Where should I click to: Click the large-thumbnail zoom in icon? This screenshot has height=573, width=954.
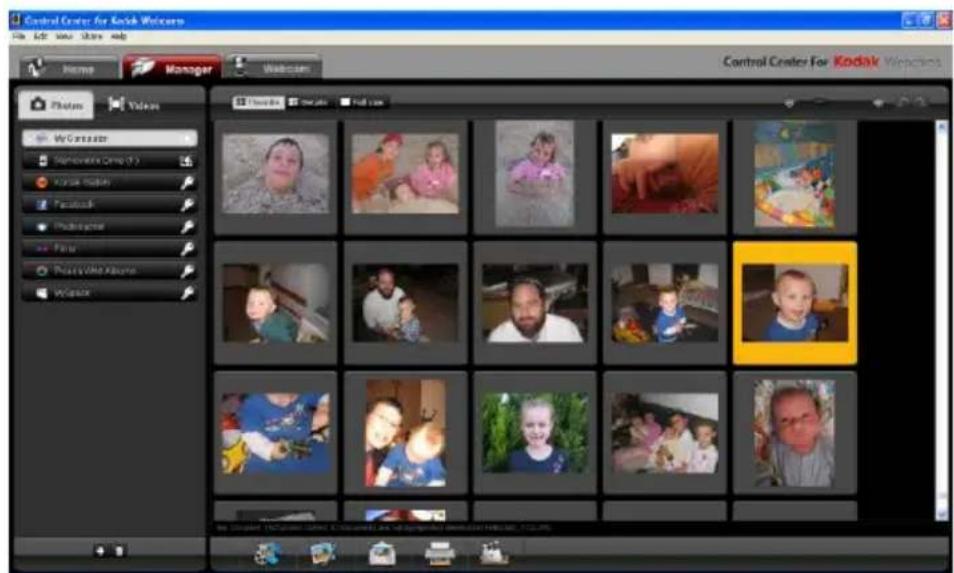(879, 103)
